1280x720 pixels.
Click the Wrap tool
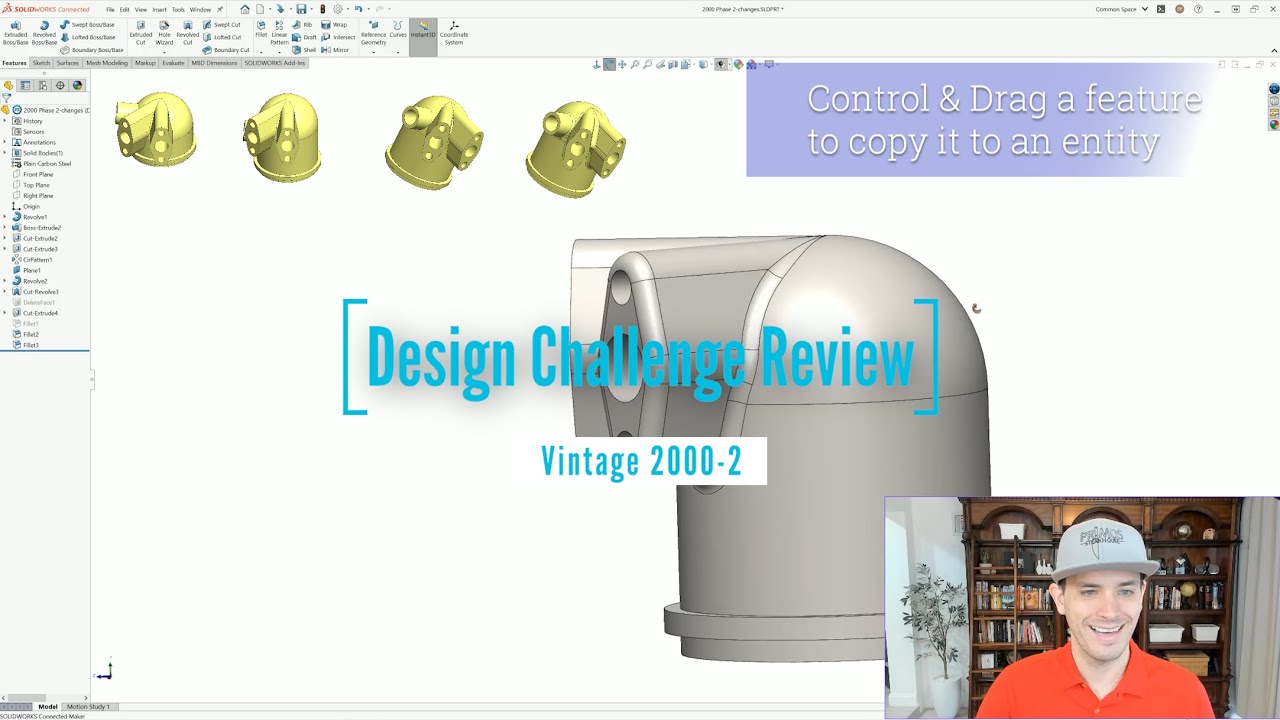(334, 24)
